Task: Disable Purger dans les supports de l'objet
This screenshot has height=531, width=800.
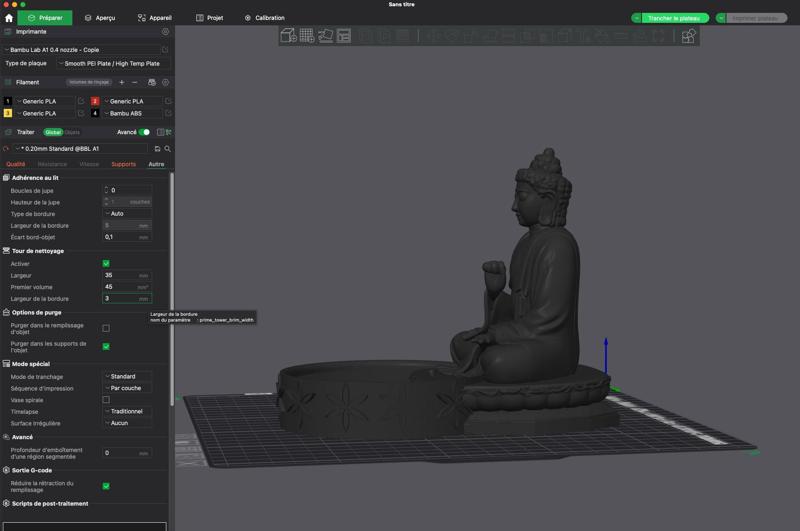Action: pos(106,346)
